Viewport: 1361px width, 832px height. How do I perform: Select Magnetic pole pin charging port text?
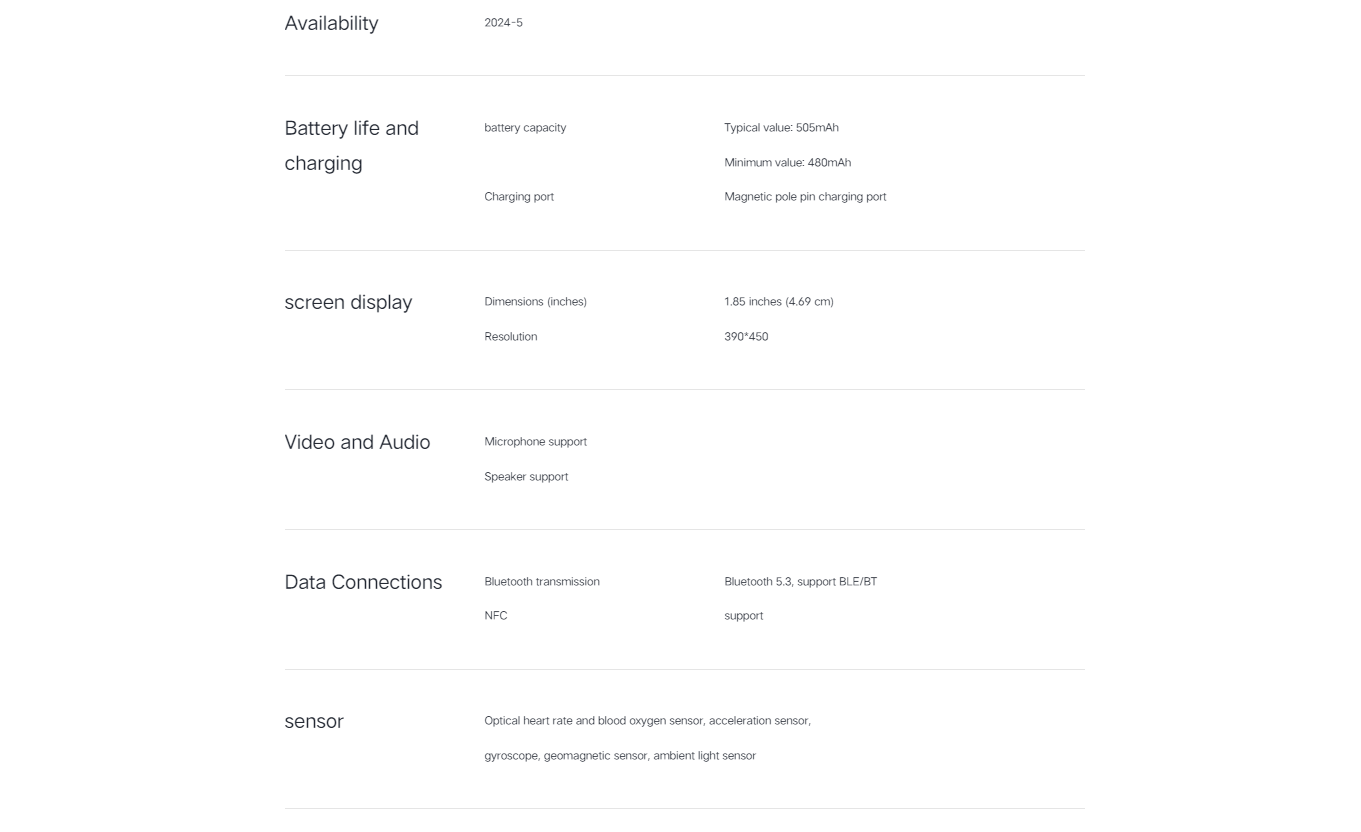click(805, 197)
